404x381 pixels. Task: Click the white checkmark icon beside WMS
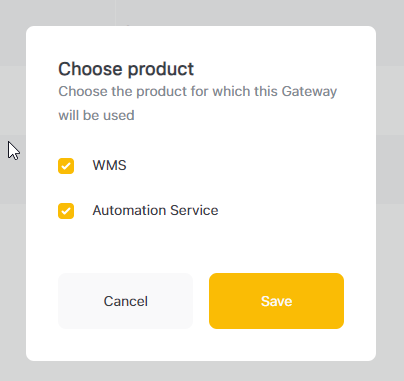[x=66, y=166]
